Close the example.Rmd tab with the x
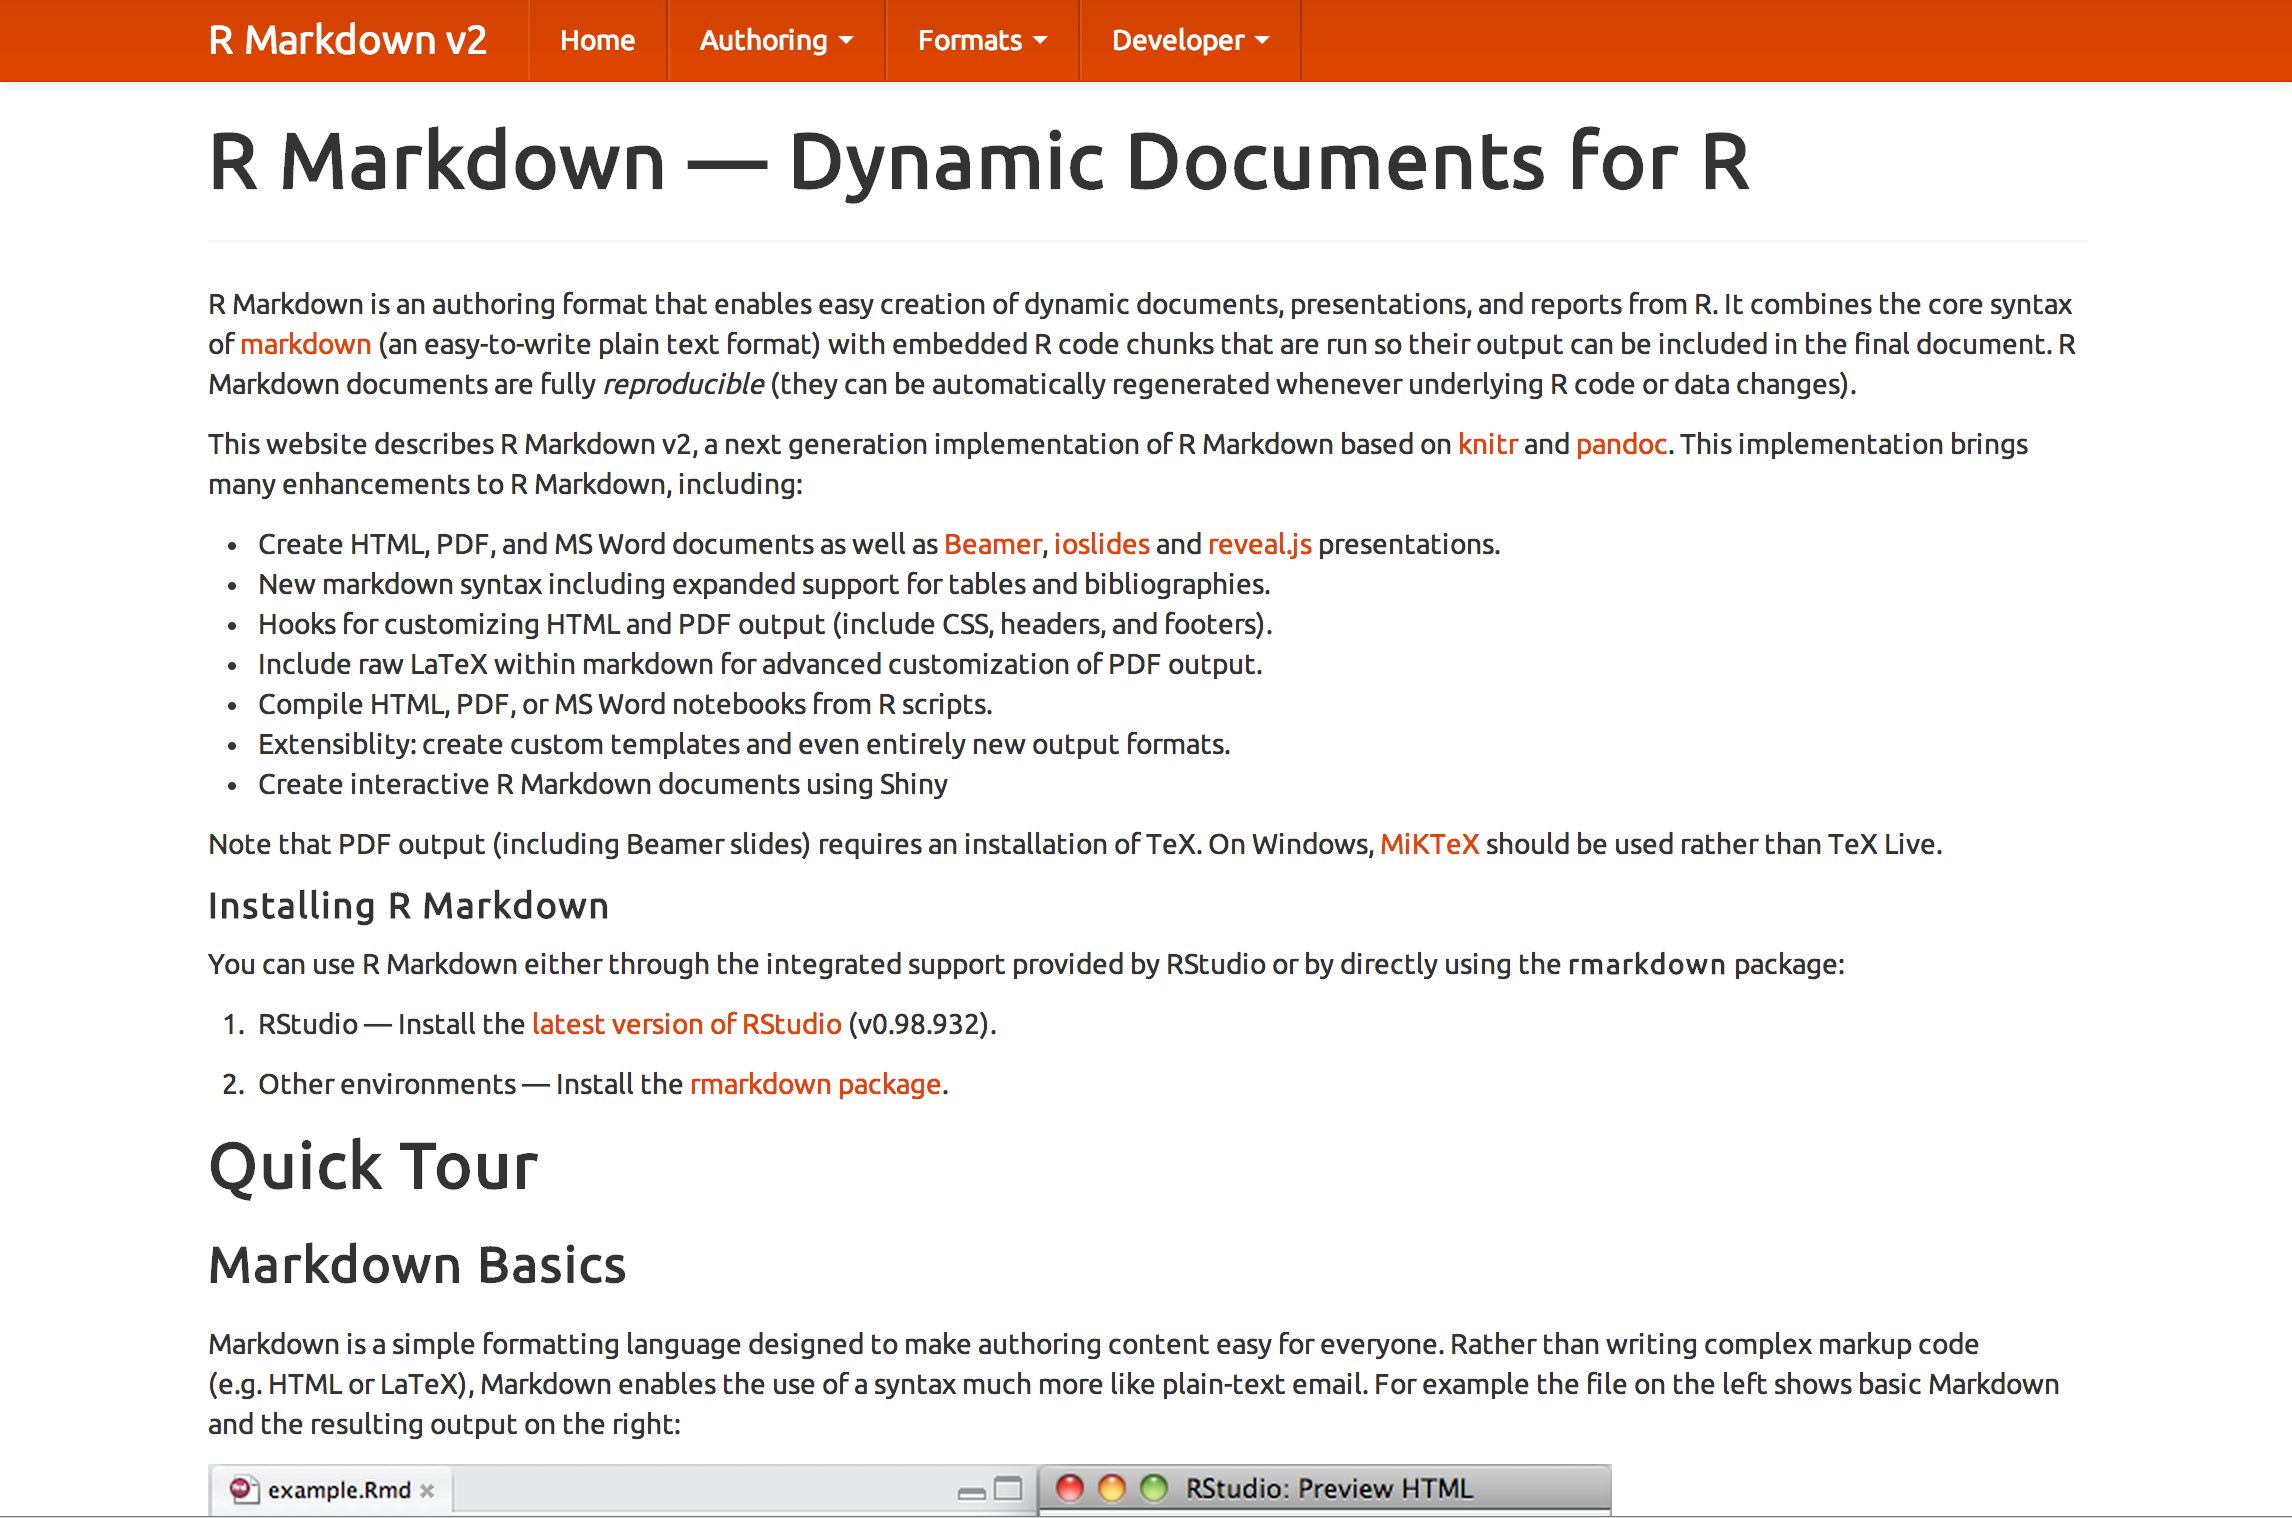 pos(427,1491)
